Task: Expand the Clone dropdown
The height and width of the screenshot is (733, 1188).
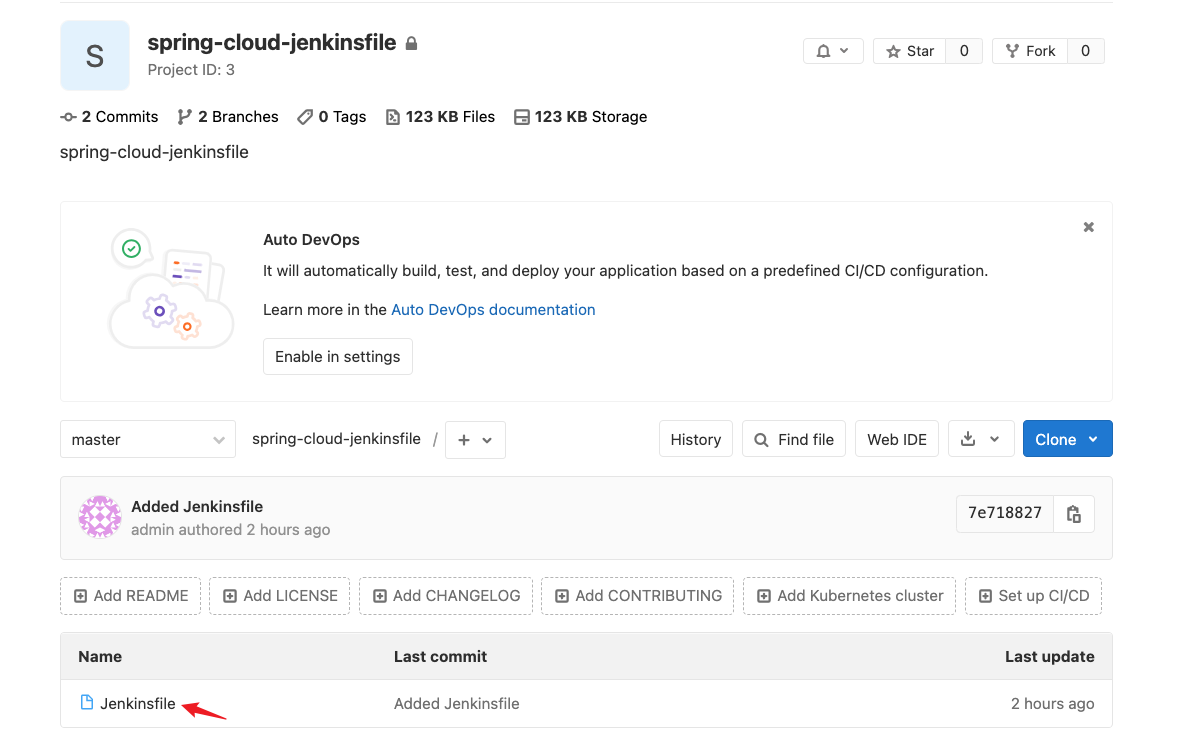Action: coord(1068,440)
